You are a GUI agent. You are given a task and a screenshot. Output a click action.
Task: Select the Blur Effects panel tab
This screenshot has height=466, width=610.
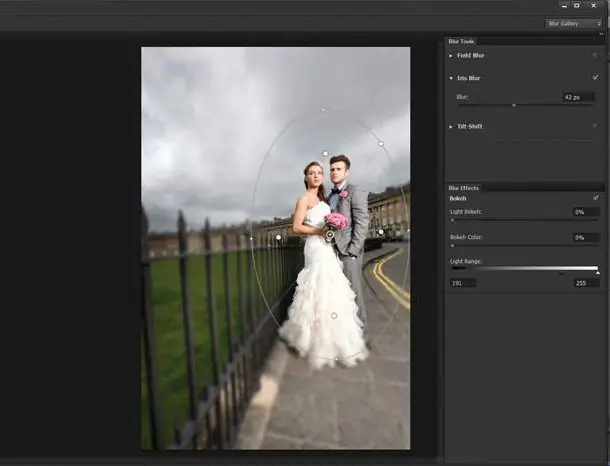pyautogui.click(x=463, y=188)
